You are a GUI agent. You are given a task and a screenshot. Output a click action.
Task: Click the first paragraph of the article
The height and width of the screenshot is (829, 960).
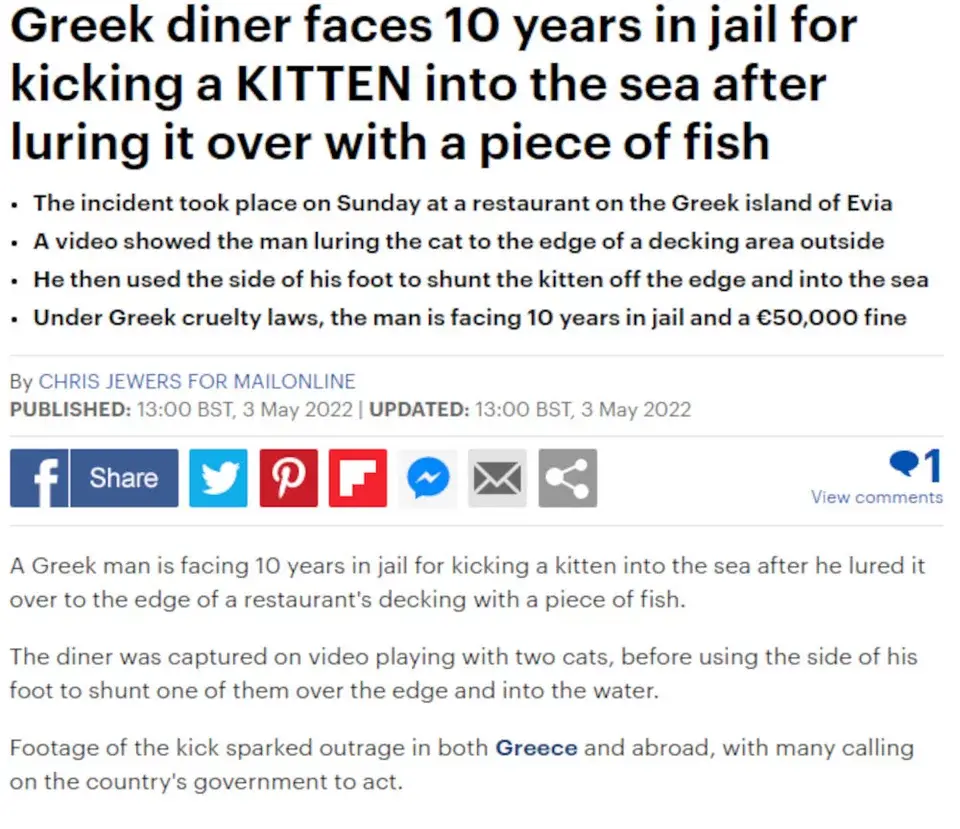(467, 582)
